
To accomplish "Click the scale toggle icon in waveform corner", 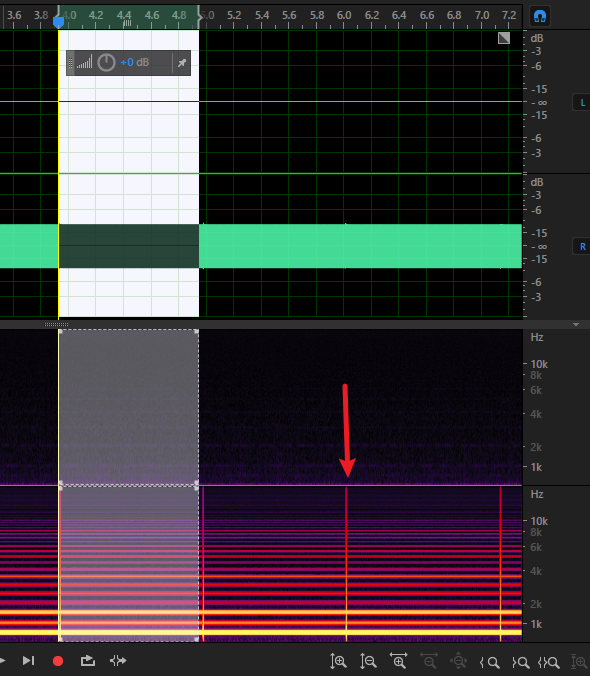I will pos(504,38).
